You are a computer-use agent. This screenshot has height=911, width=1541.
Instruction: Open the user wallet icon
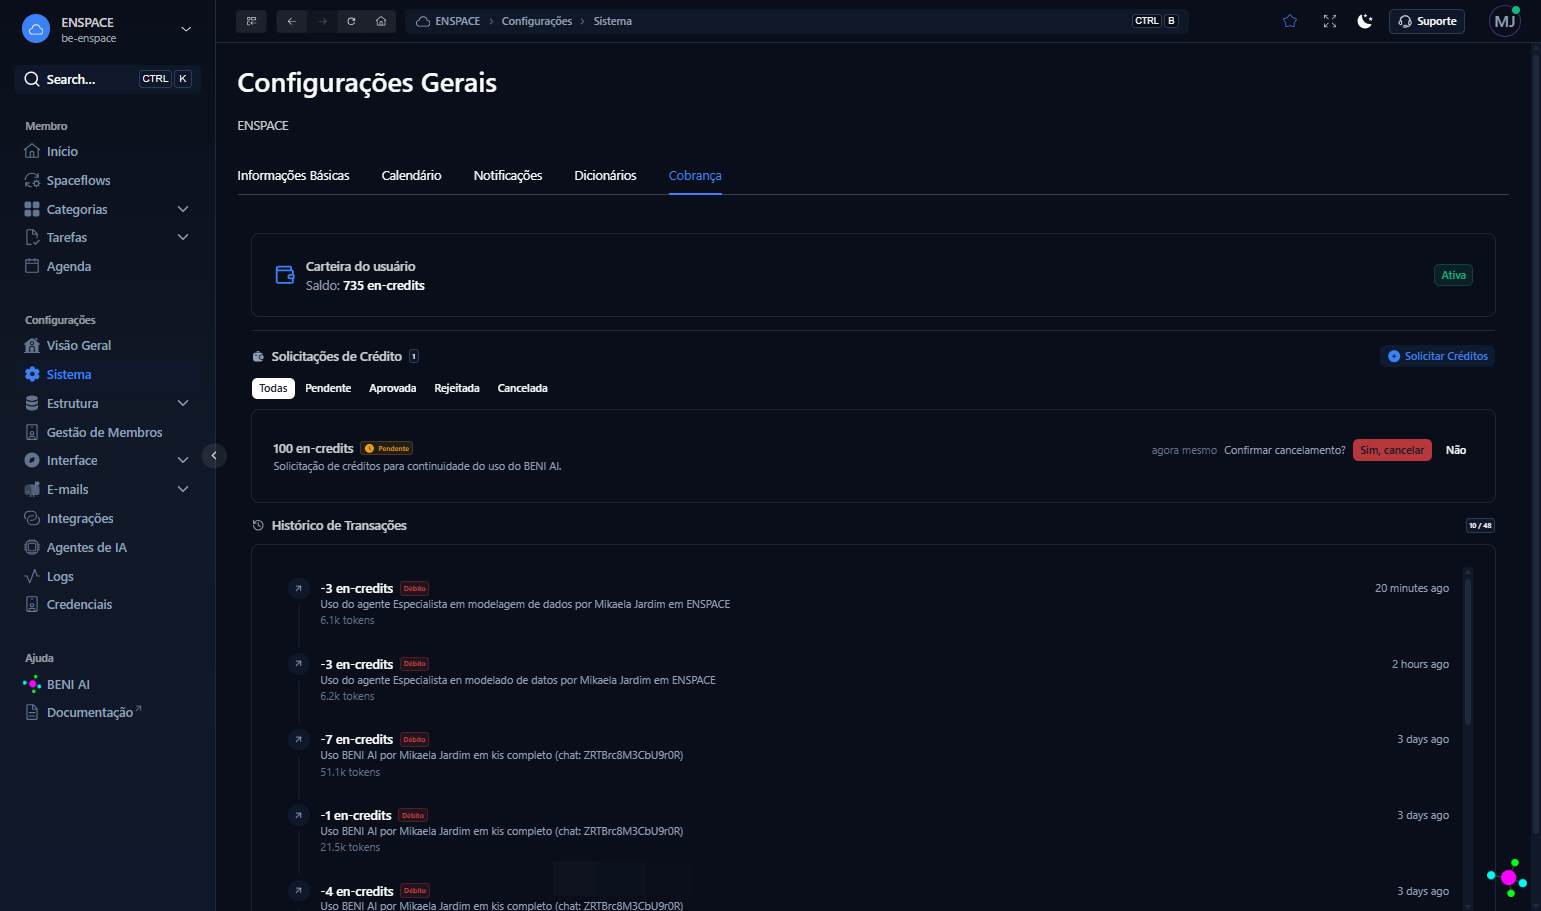pyautogui.click(x=285, y=275)
